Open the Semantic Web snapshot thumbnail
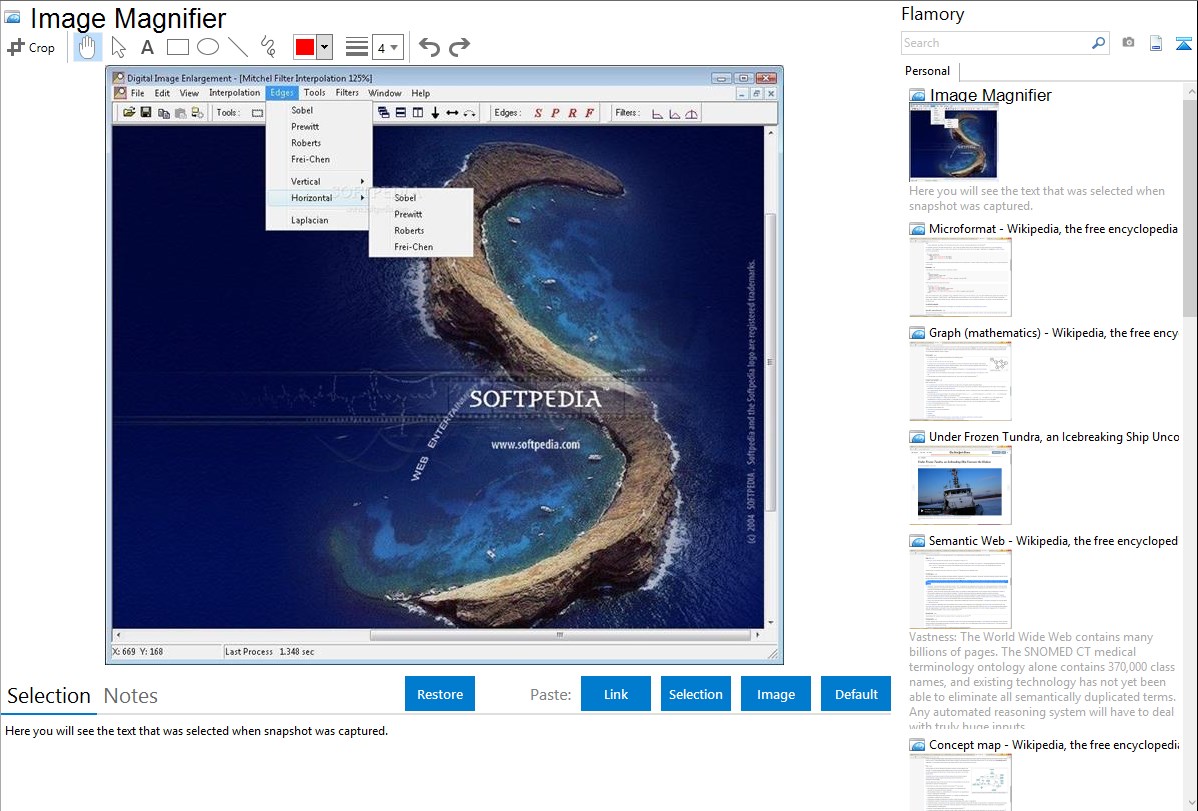Viewport: 1198px width, 811px height. click(x=960, y=588)
